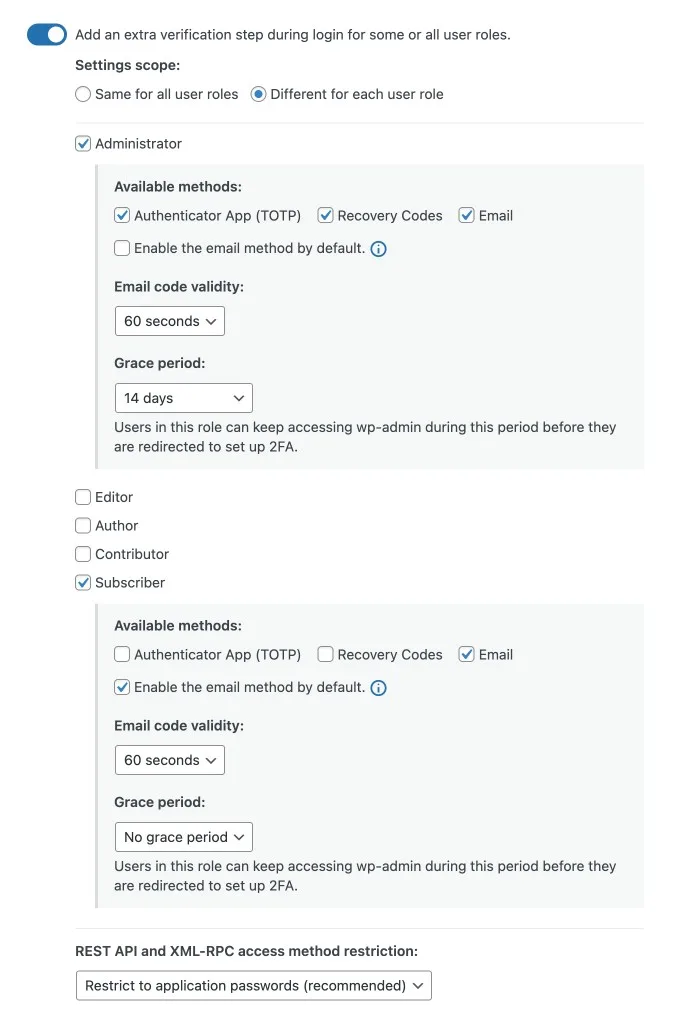Viewport: 674px width, 1019px height.
Task: Select 'Same for all user roles' option
Action: 83,94
